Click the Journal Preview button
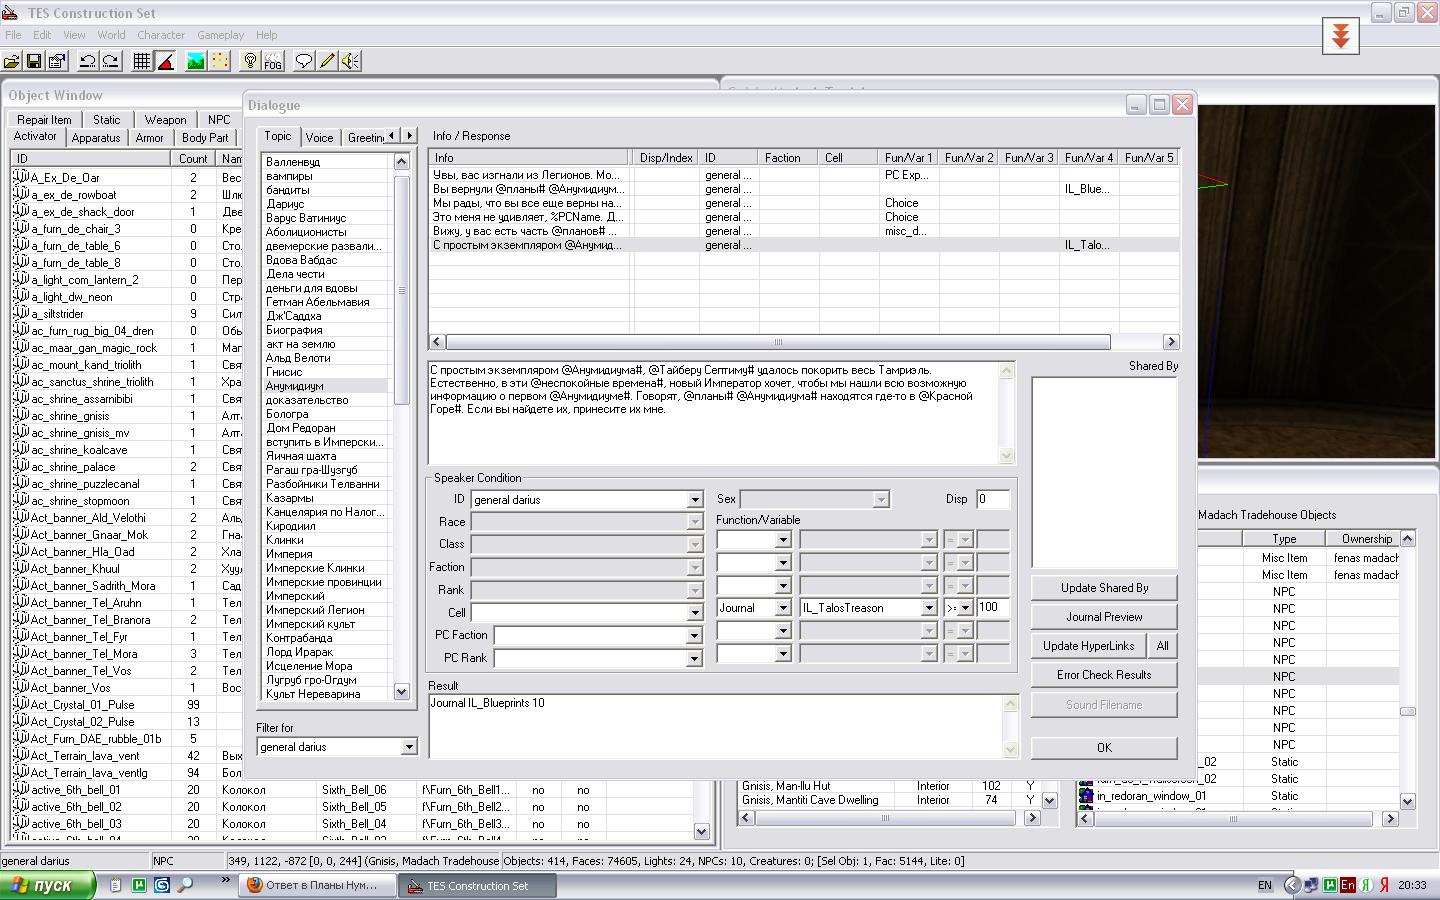 tap(1103, 617)
